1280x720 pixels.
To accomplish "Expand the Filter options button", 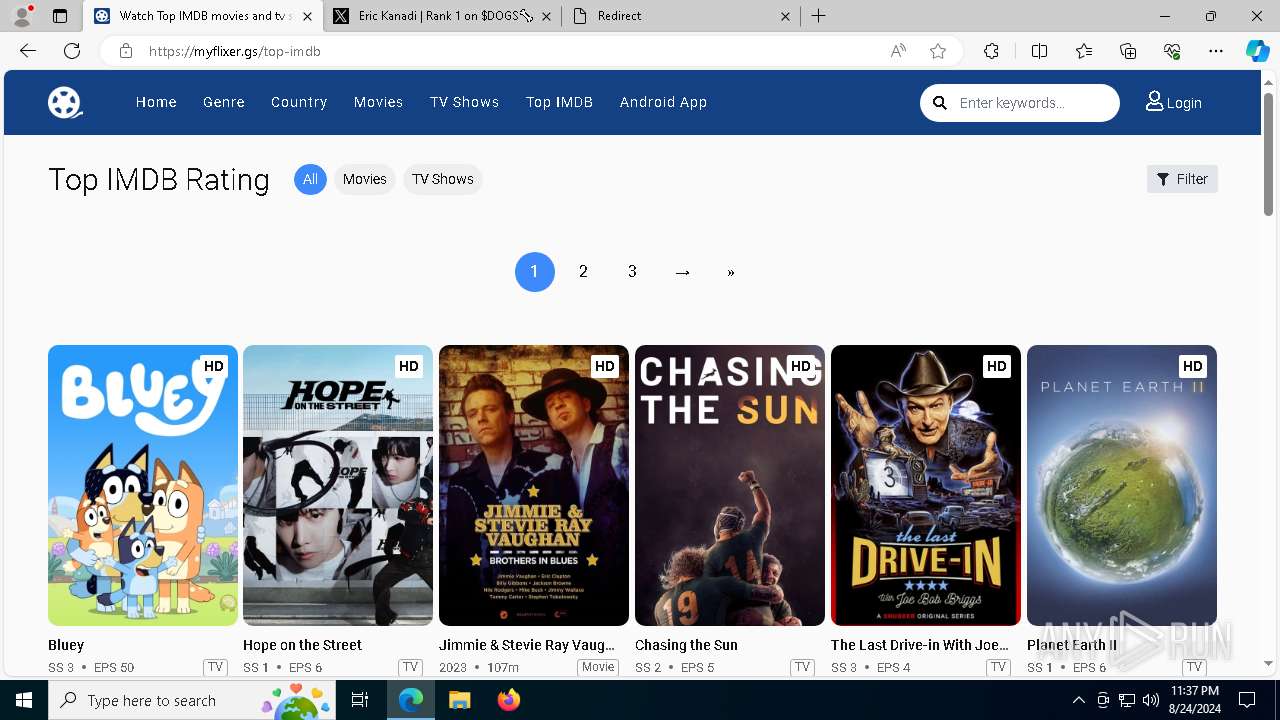I will point(1182,179).
